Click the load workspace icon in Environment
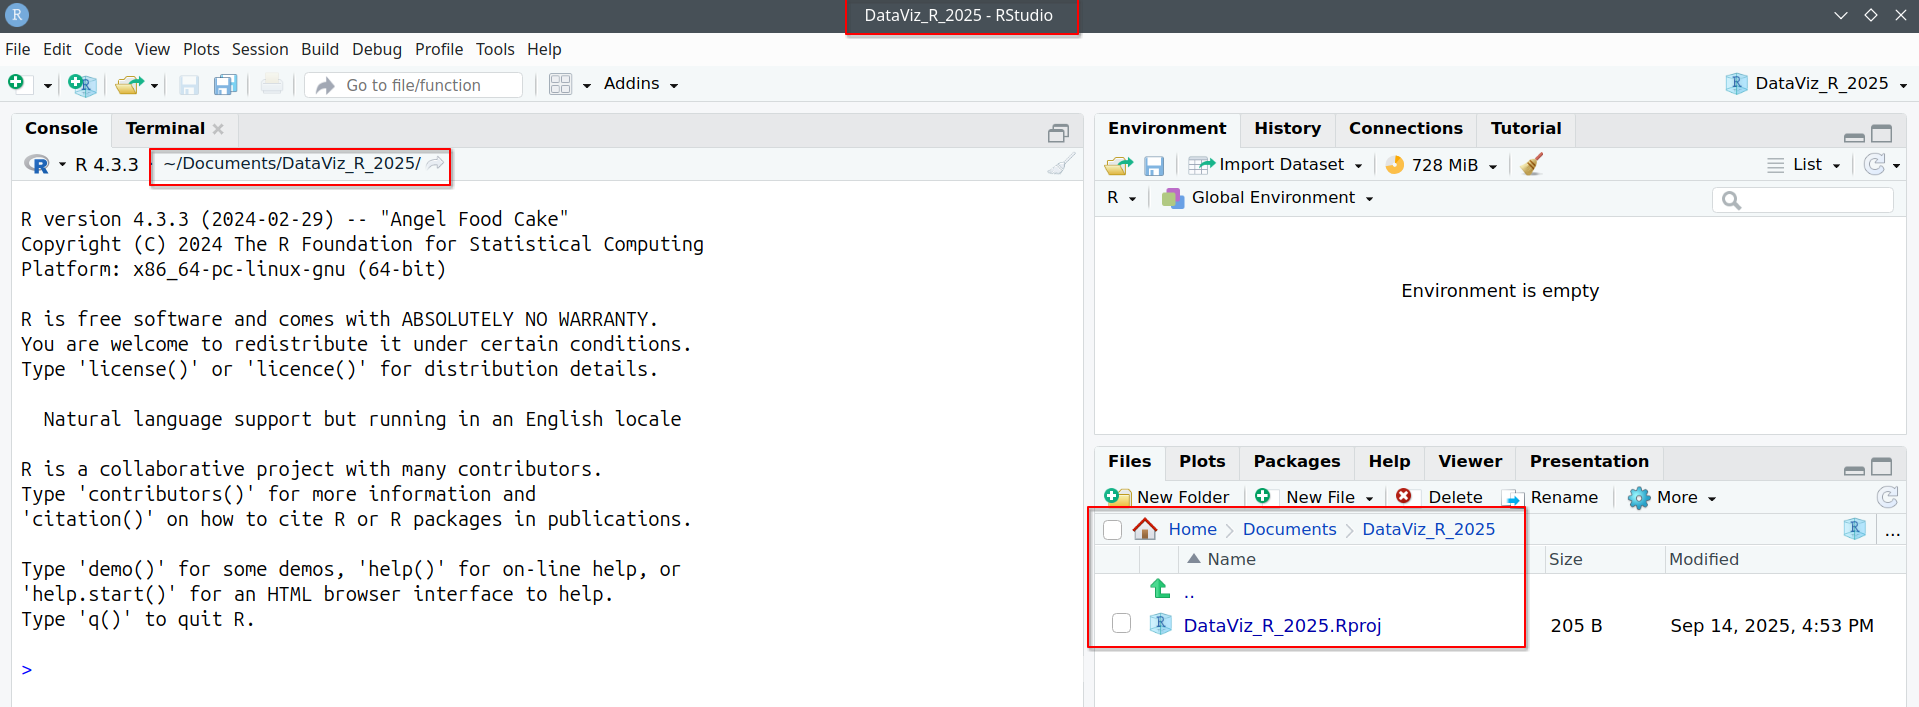The width and height of the screenshot is (1919, 707). (1118, 166)
